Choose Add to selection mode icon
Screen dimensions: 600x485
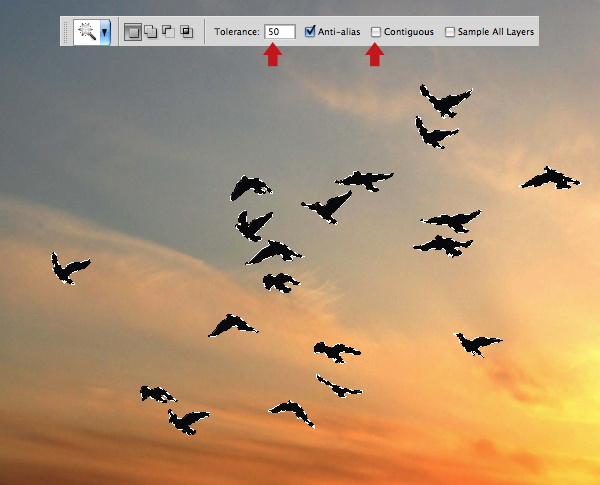[x=151, y=32]
